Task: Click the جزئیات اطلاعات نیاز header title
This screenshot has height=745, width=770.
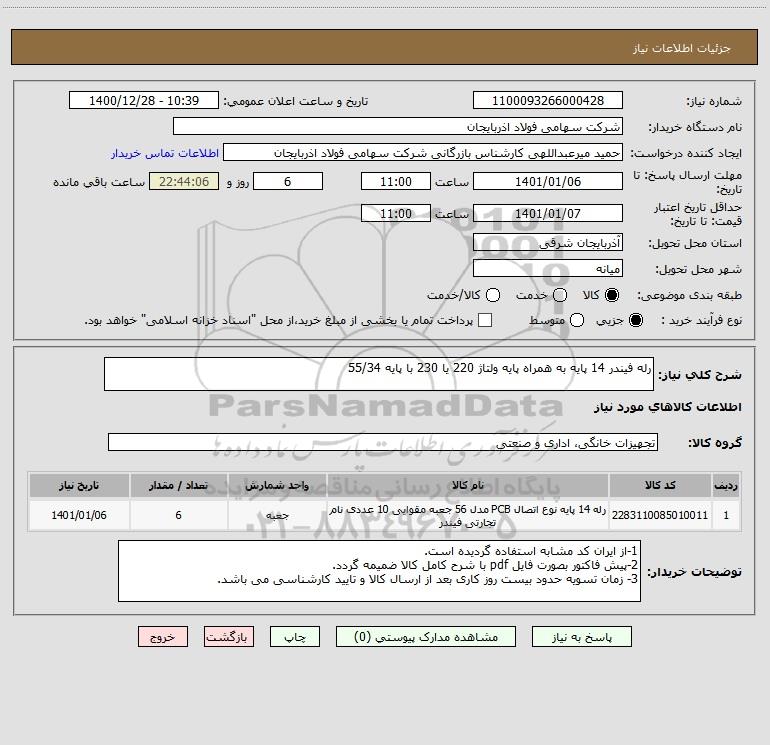Action: click(x=682, y=48)
